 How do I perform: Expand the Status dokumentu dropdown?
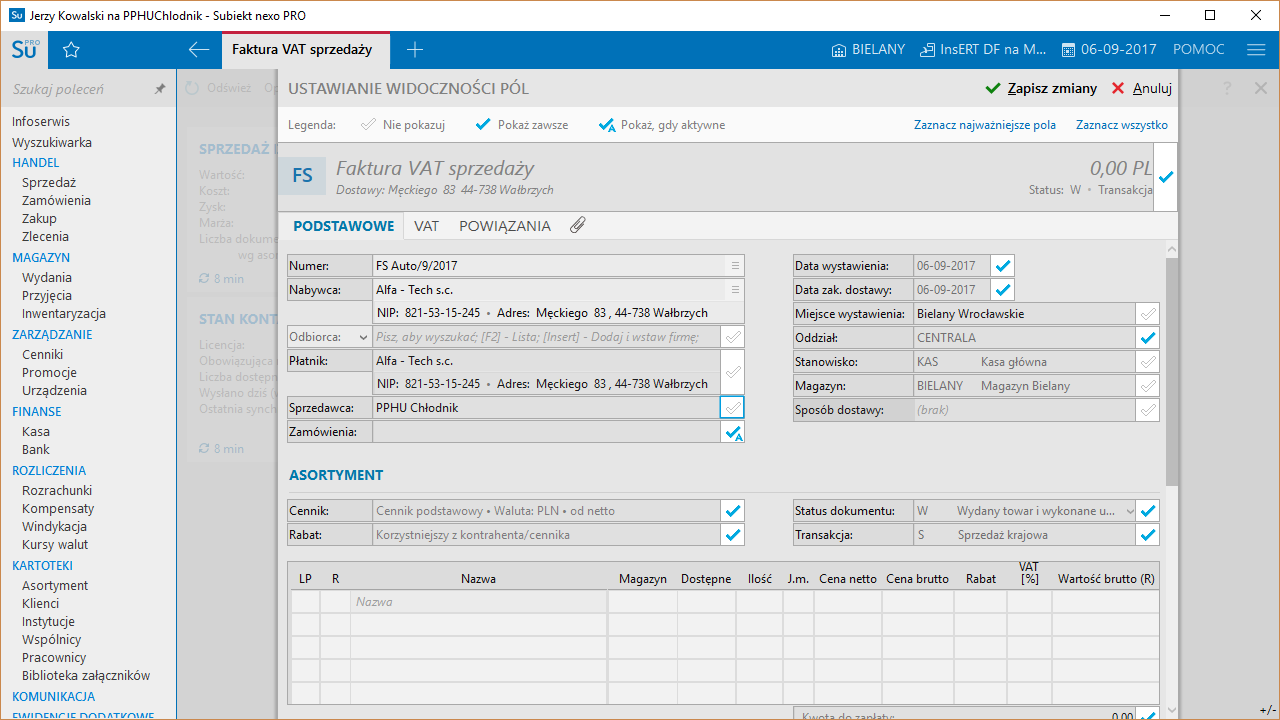click(x=1130, y=511)
